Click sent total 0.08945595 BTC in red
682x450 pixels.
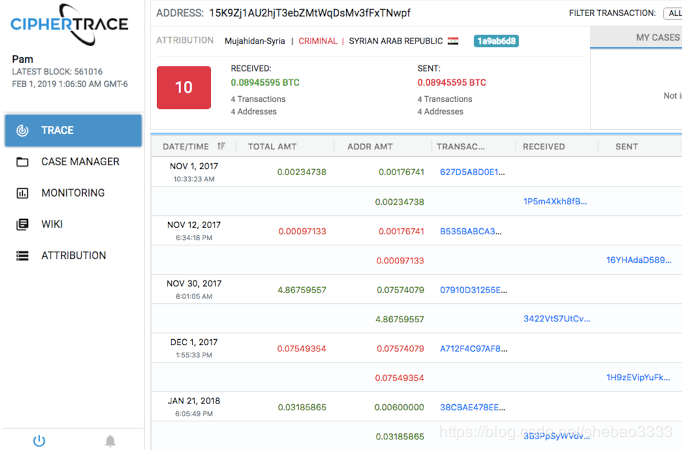tap(452, 83)
